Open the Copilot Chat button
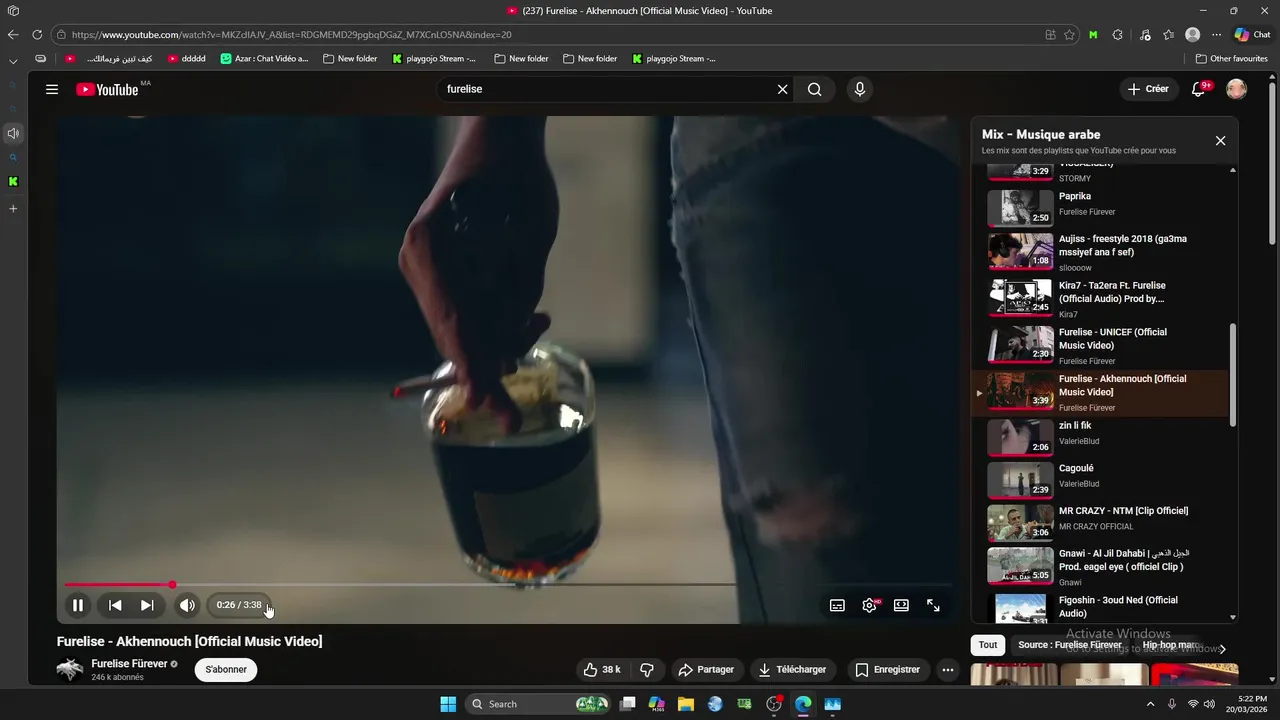The width and height of the screenshot is (1280, 720). 1252,34
